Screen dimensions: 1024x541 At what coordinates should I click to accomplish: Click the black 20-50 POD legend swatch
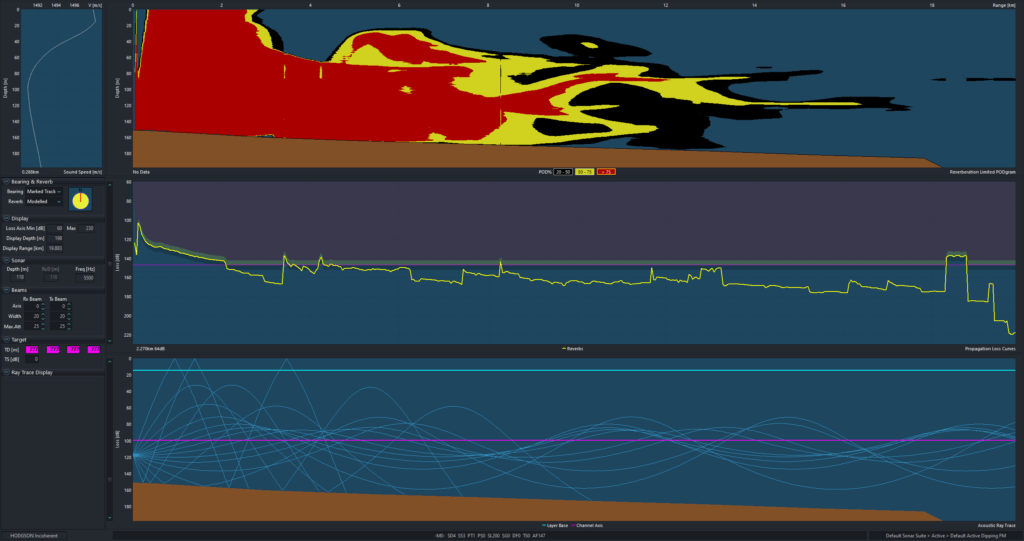pyautogui.click(x=562, y=172)
